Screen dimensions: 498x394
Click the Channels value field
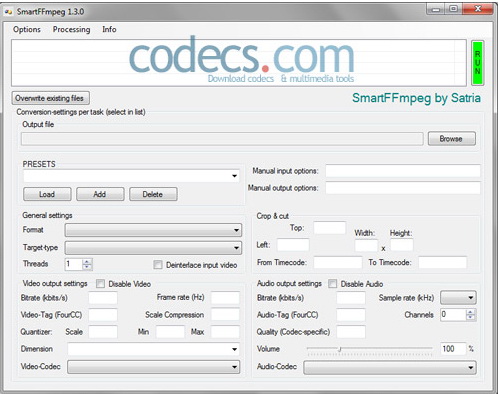tap(453, 315)
